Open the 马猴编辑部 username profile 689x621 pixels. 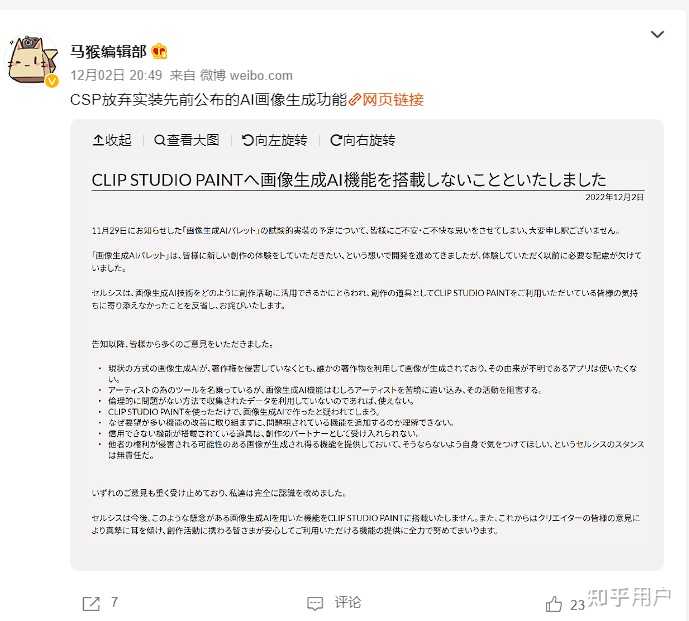tap(108, 51)
